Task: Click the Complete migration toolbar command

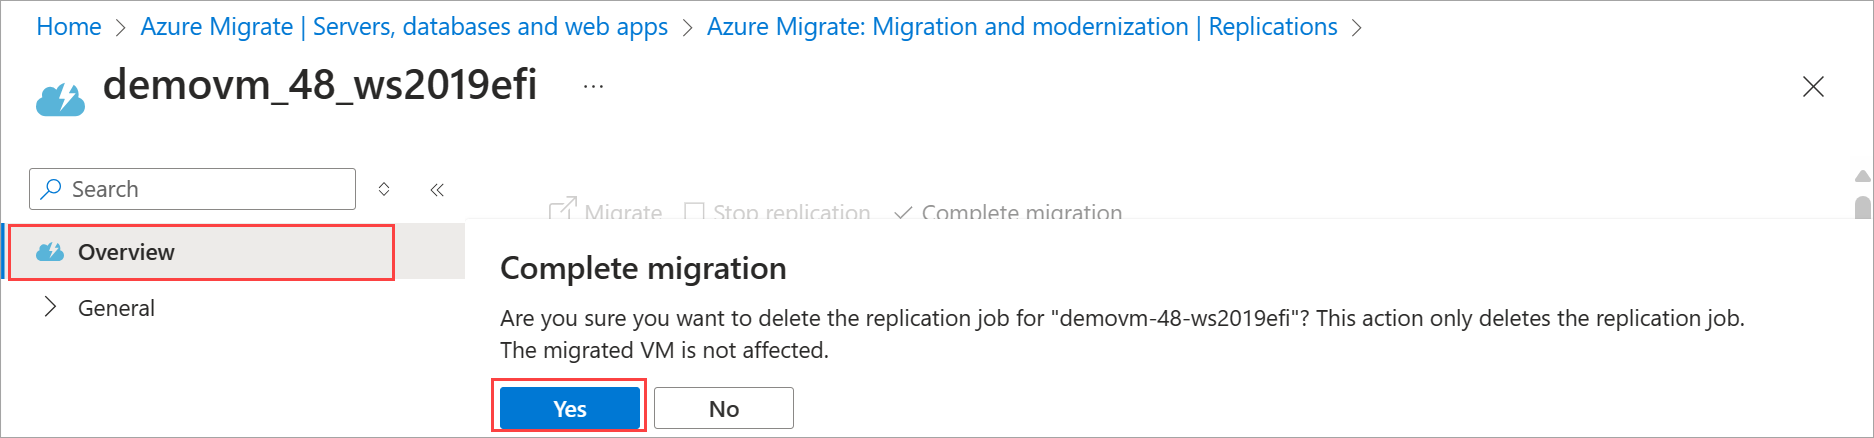Action: (x=1008, y=211)
